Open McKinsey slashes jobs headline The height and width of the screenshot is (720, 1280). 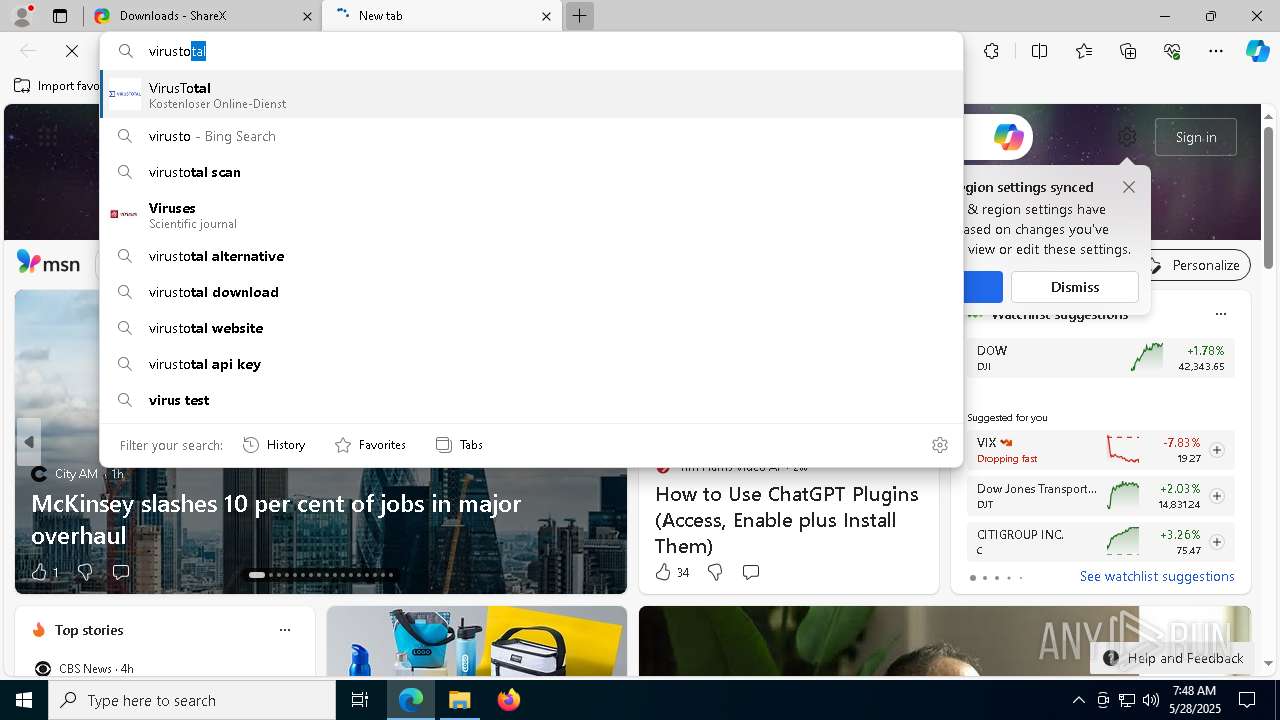click(276, 519)
